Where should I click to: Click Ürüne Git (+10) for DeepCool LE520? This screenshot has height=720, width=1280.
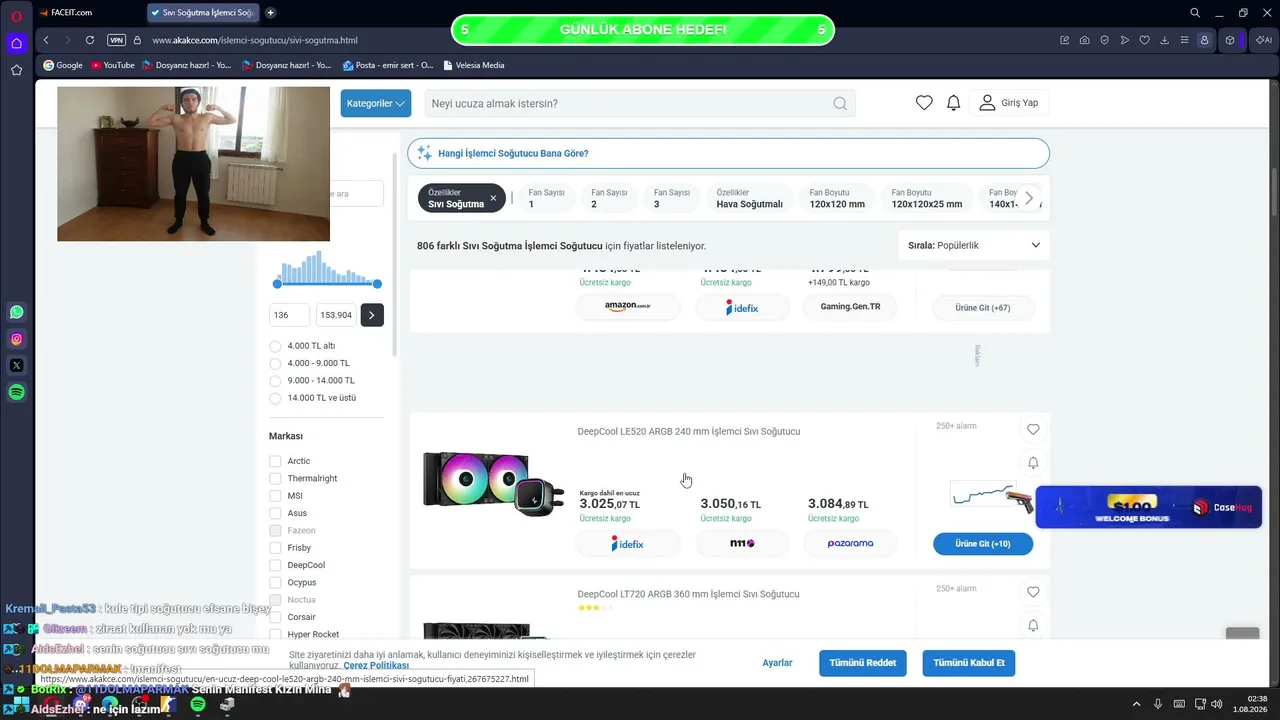point(983,544)
